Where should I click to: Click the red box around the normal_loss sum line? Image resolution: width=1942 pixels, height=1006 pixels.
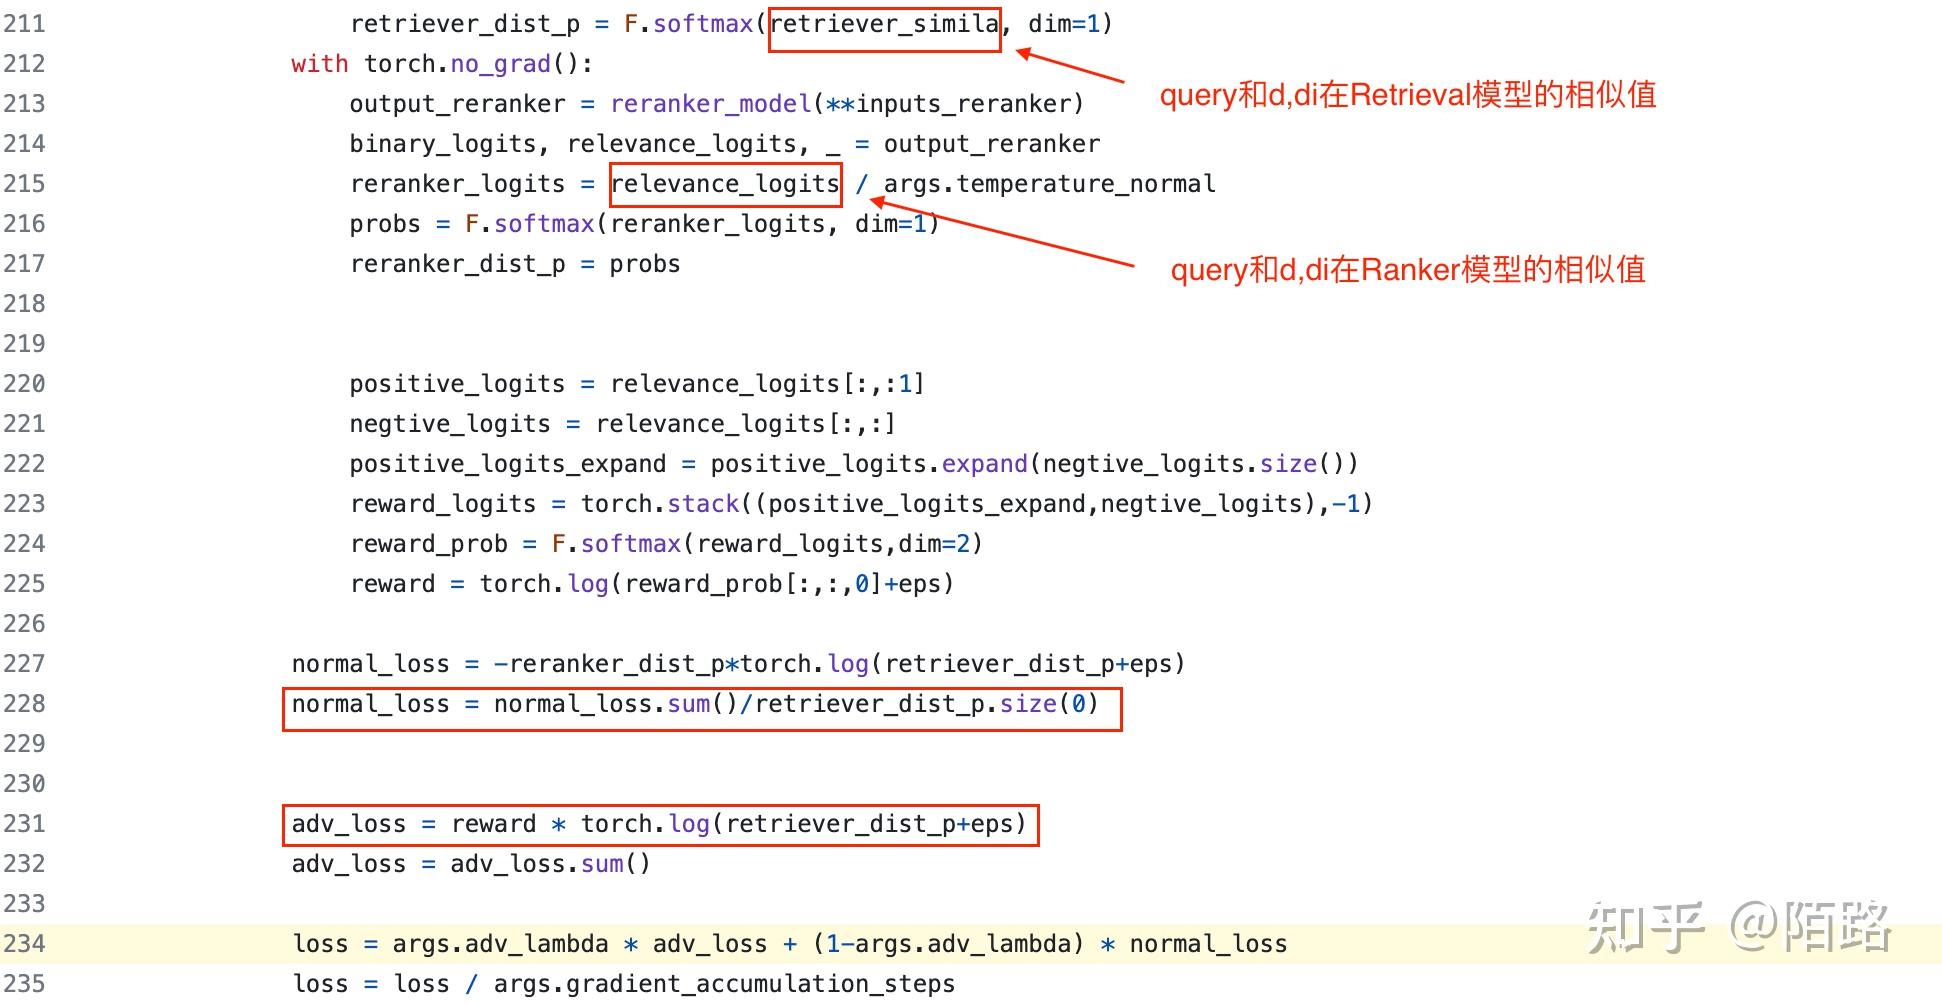pos(703,707)
